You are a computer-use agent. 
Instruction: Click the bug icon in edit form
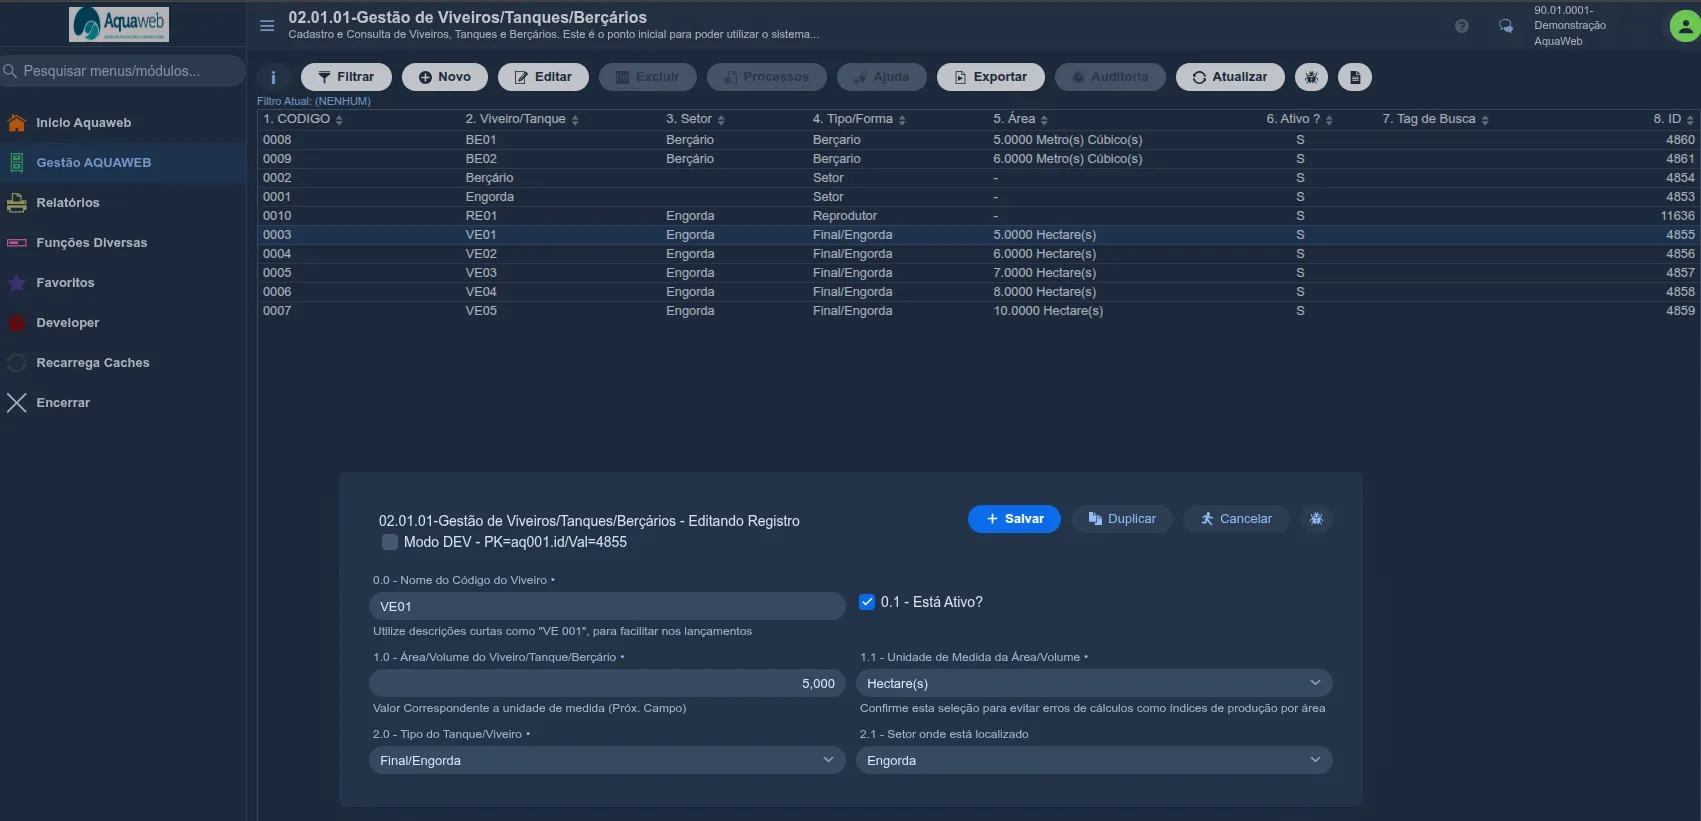[1316, 519]
